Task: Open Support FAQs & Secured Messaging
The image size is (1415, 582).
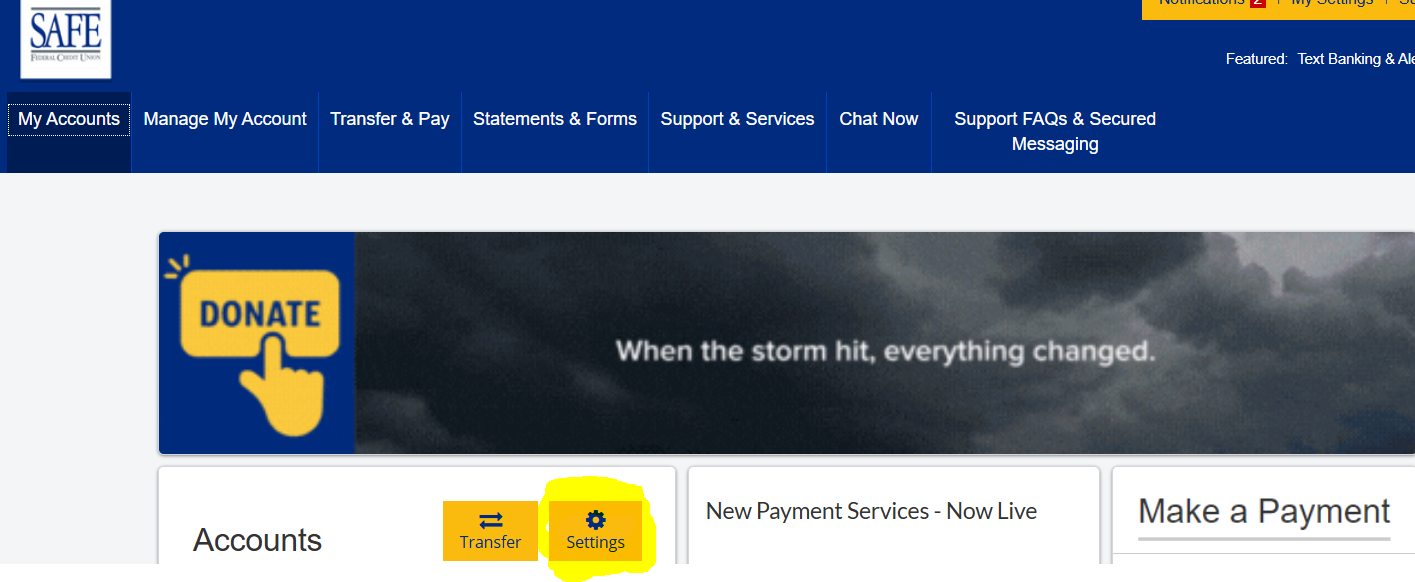Action: tap(1055, 131)
